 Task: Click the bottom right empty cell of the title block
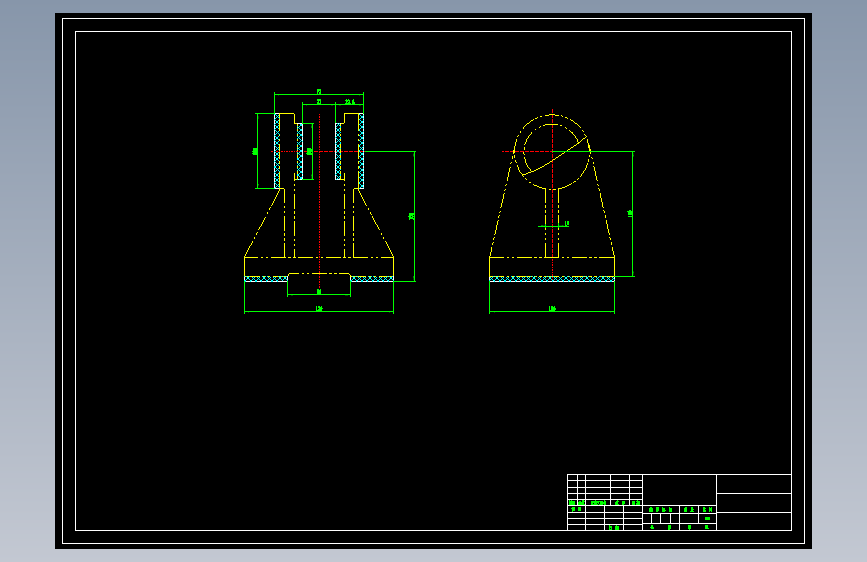(x=754, y=522)
